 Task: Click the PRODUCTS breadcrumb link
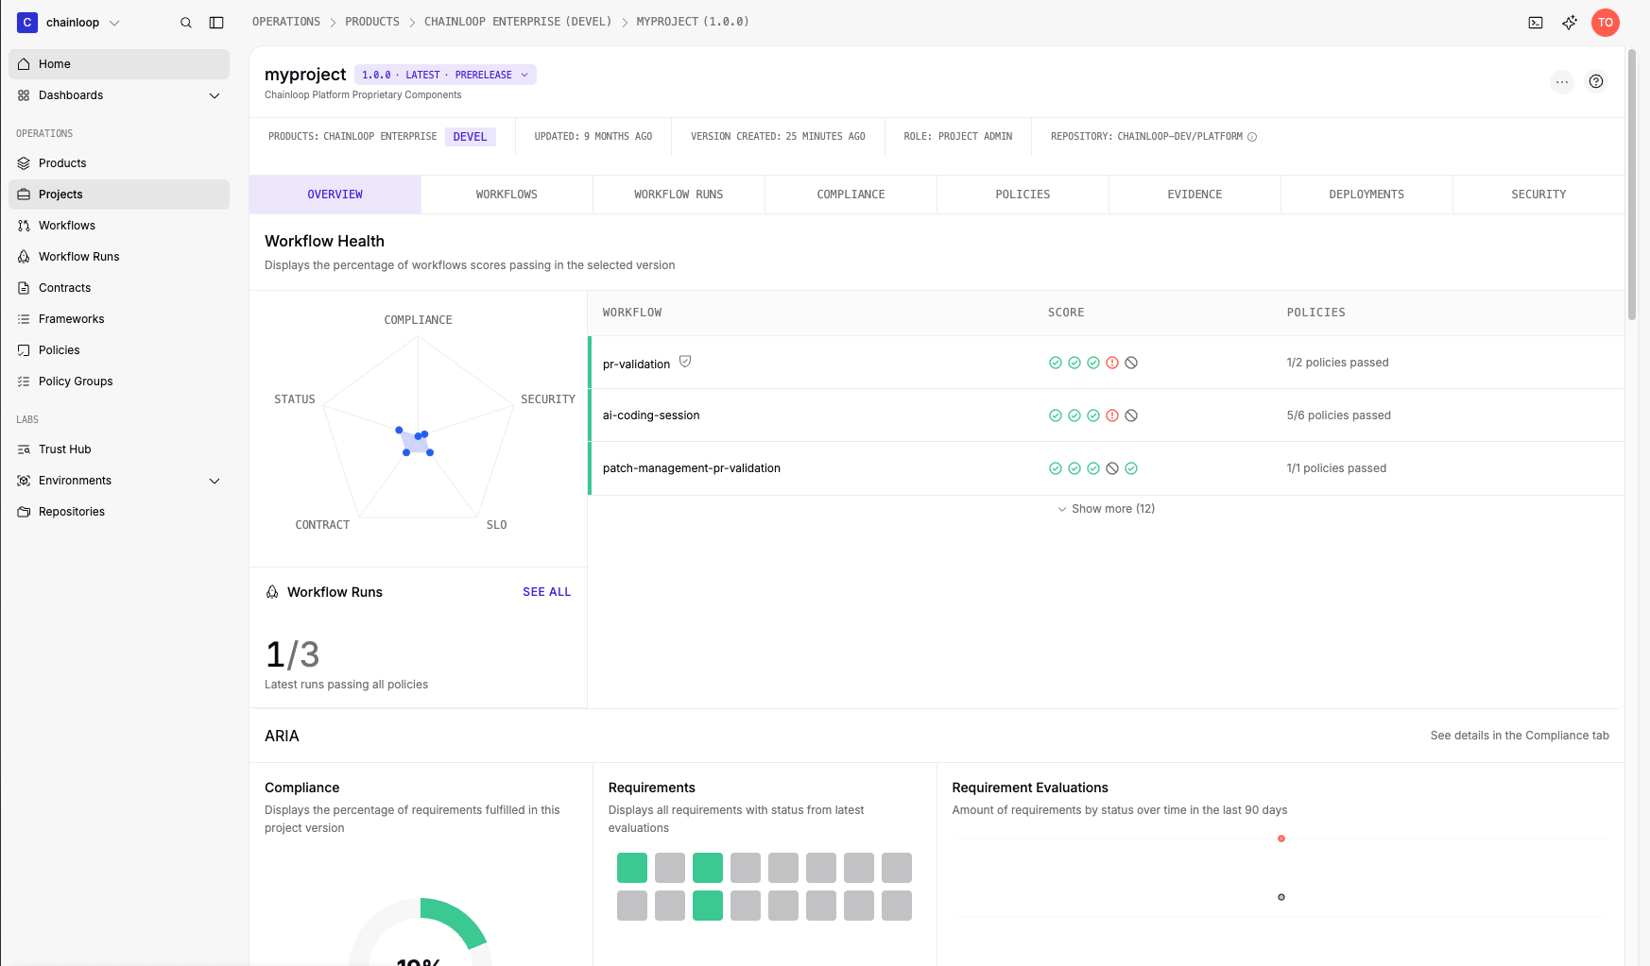point(372,22)
